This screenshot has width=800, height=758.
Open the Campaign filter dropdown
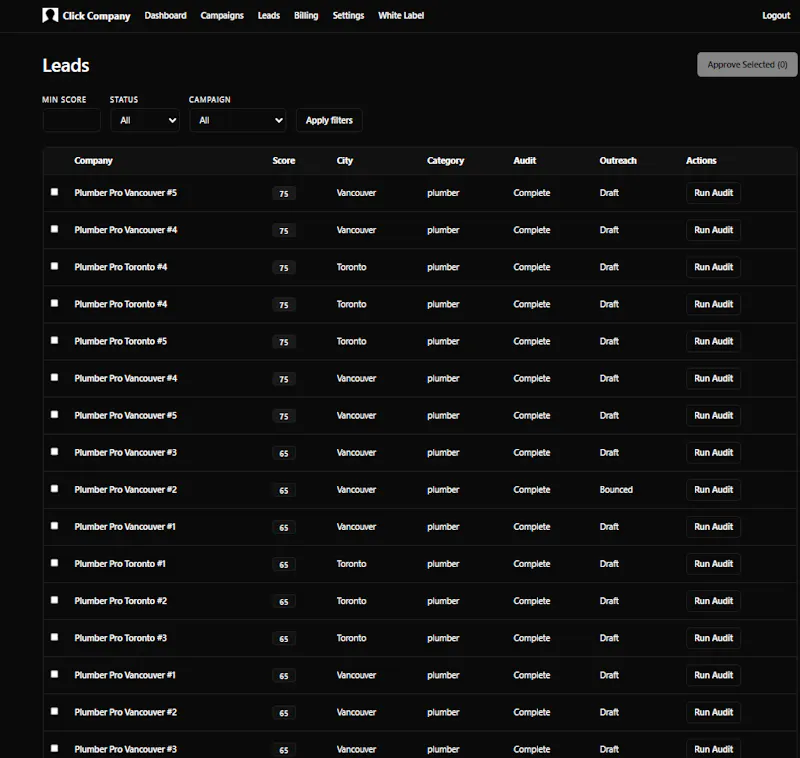(238, 120)
